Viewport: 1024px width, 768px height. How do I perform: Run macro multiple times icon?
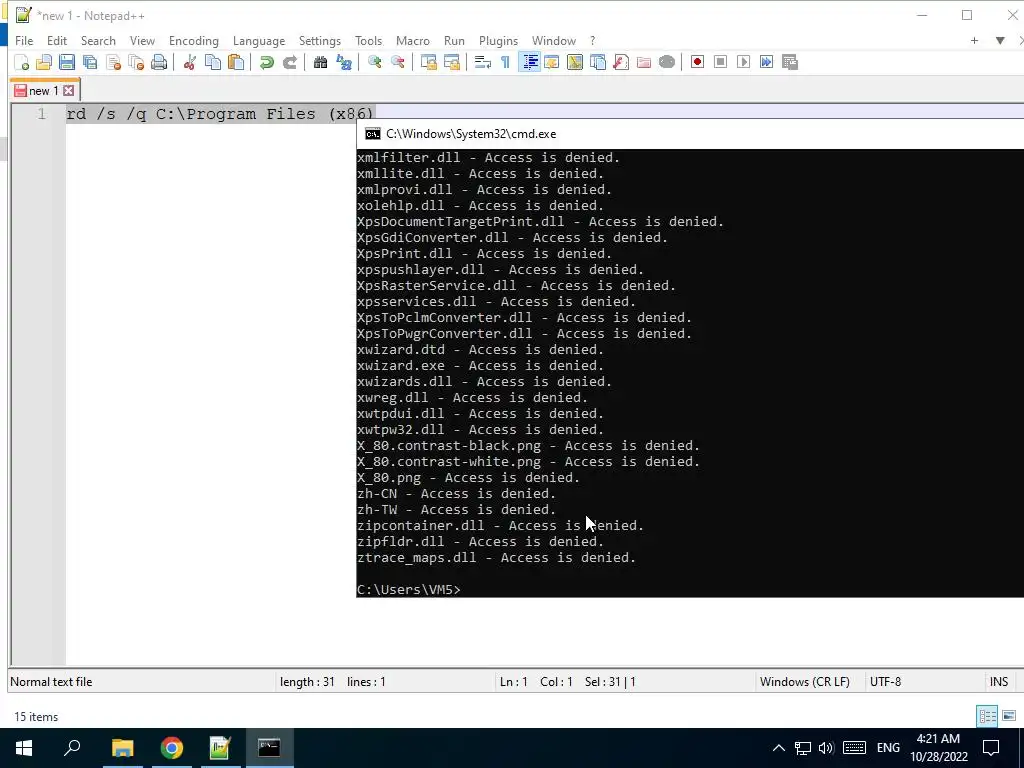[767, 62]
